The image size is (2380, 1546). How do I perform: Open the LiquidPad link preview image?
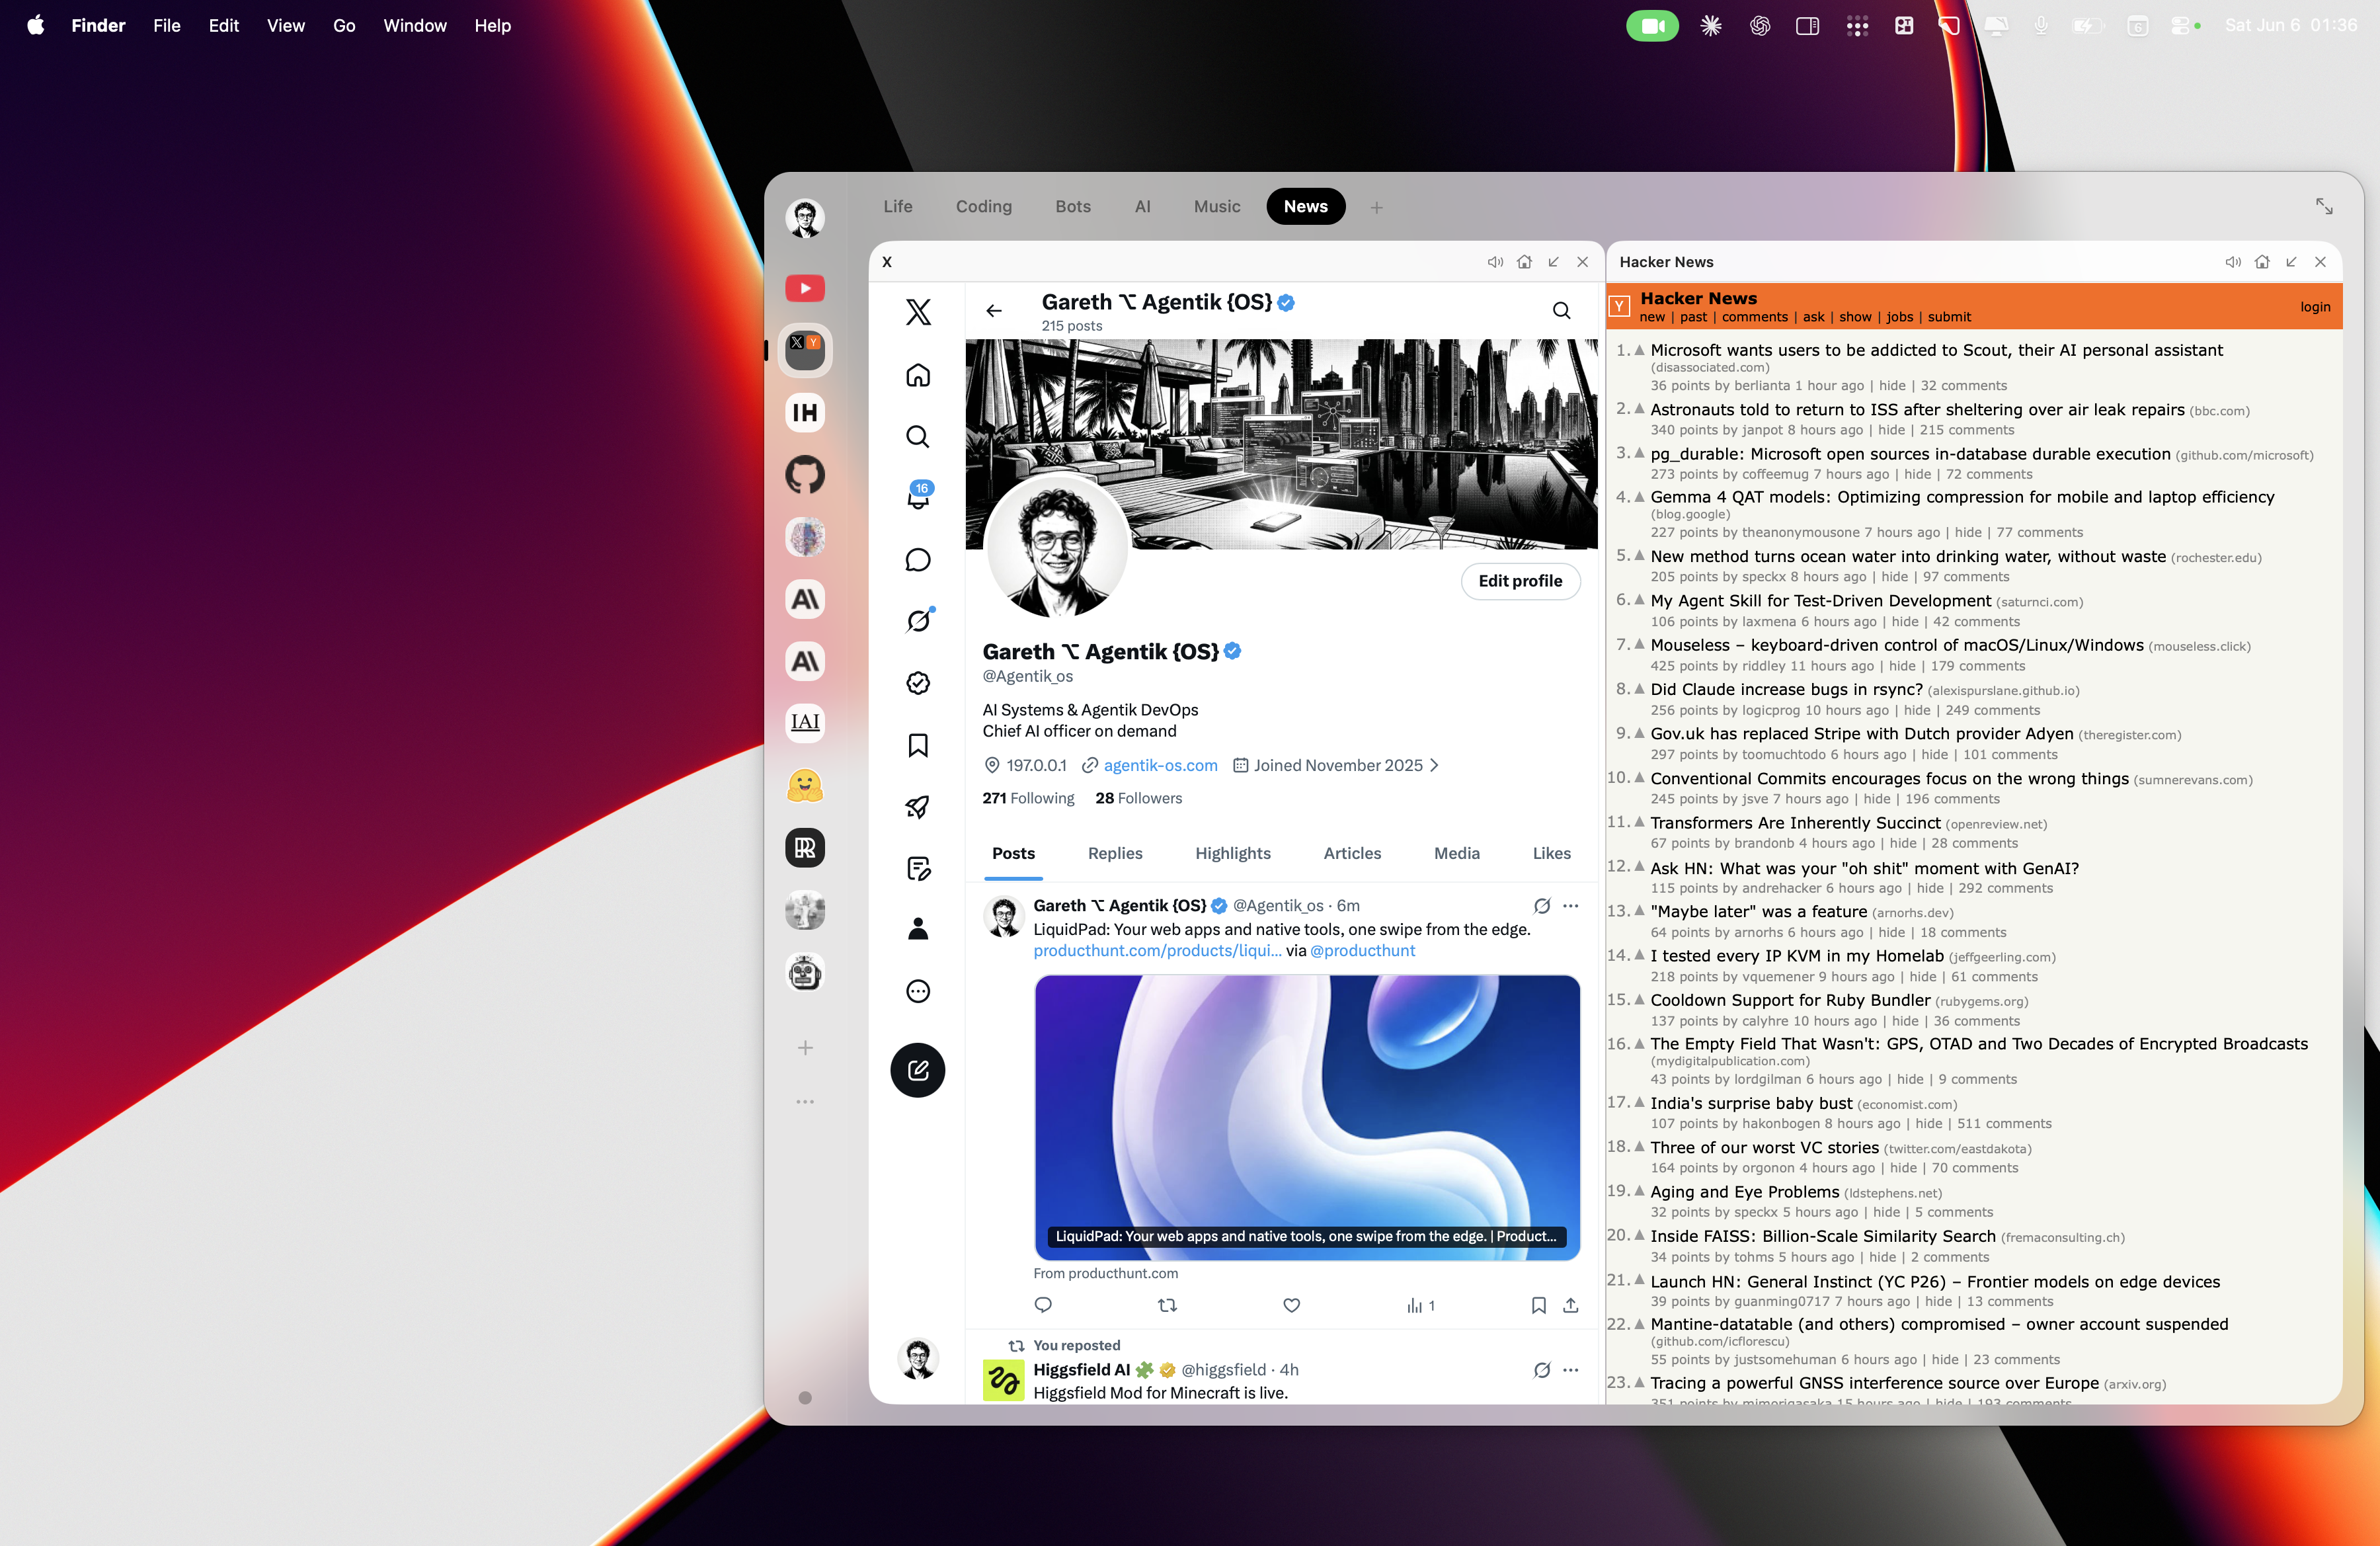coord(1307,1117)
